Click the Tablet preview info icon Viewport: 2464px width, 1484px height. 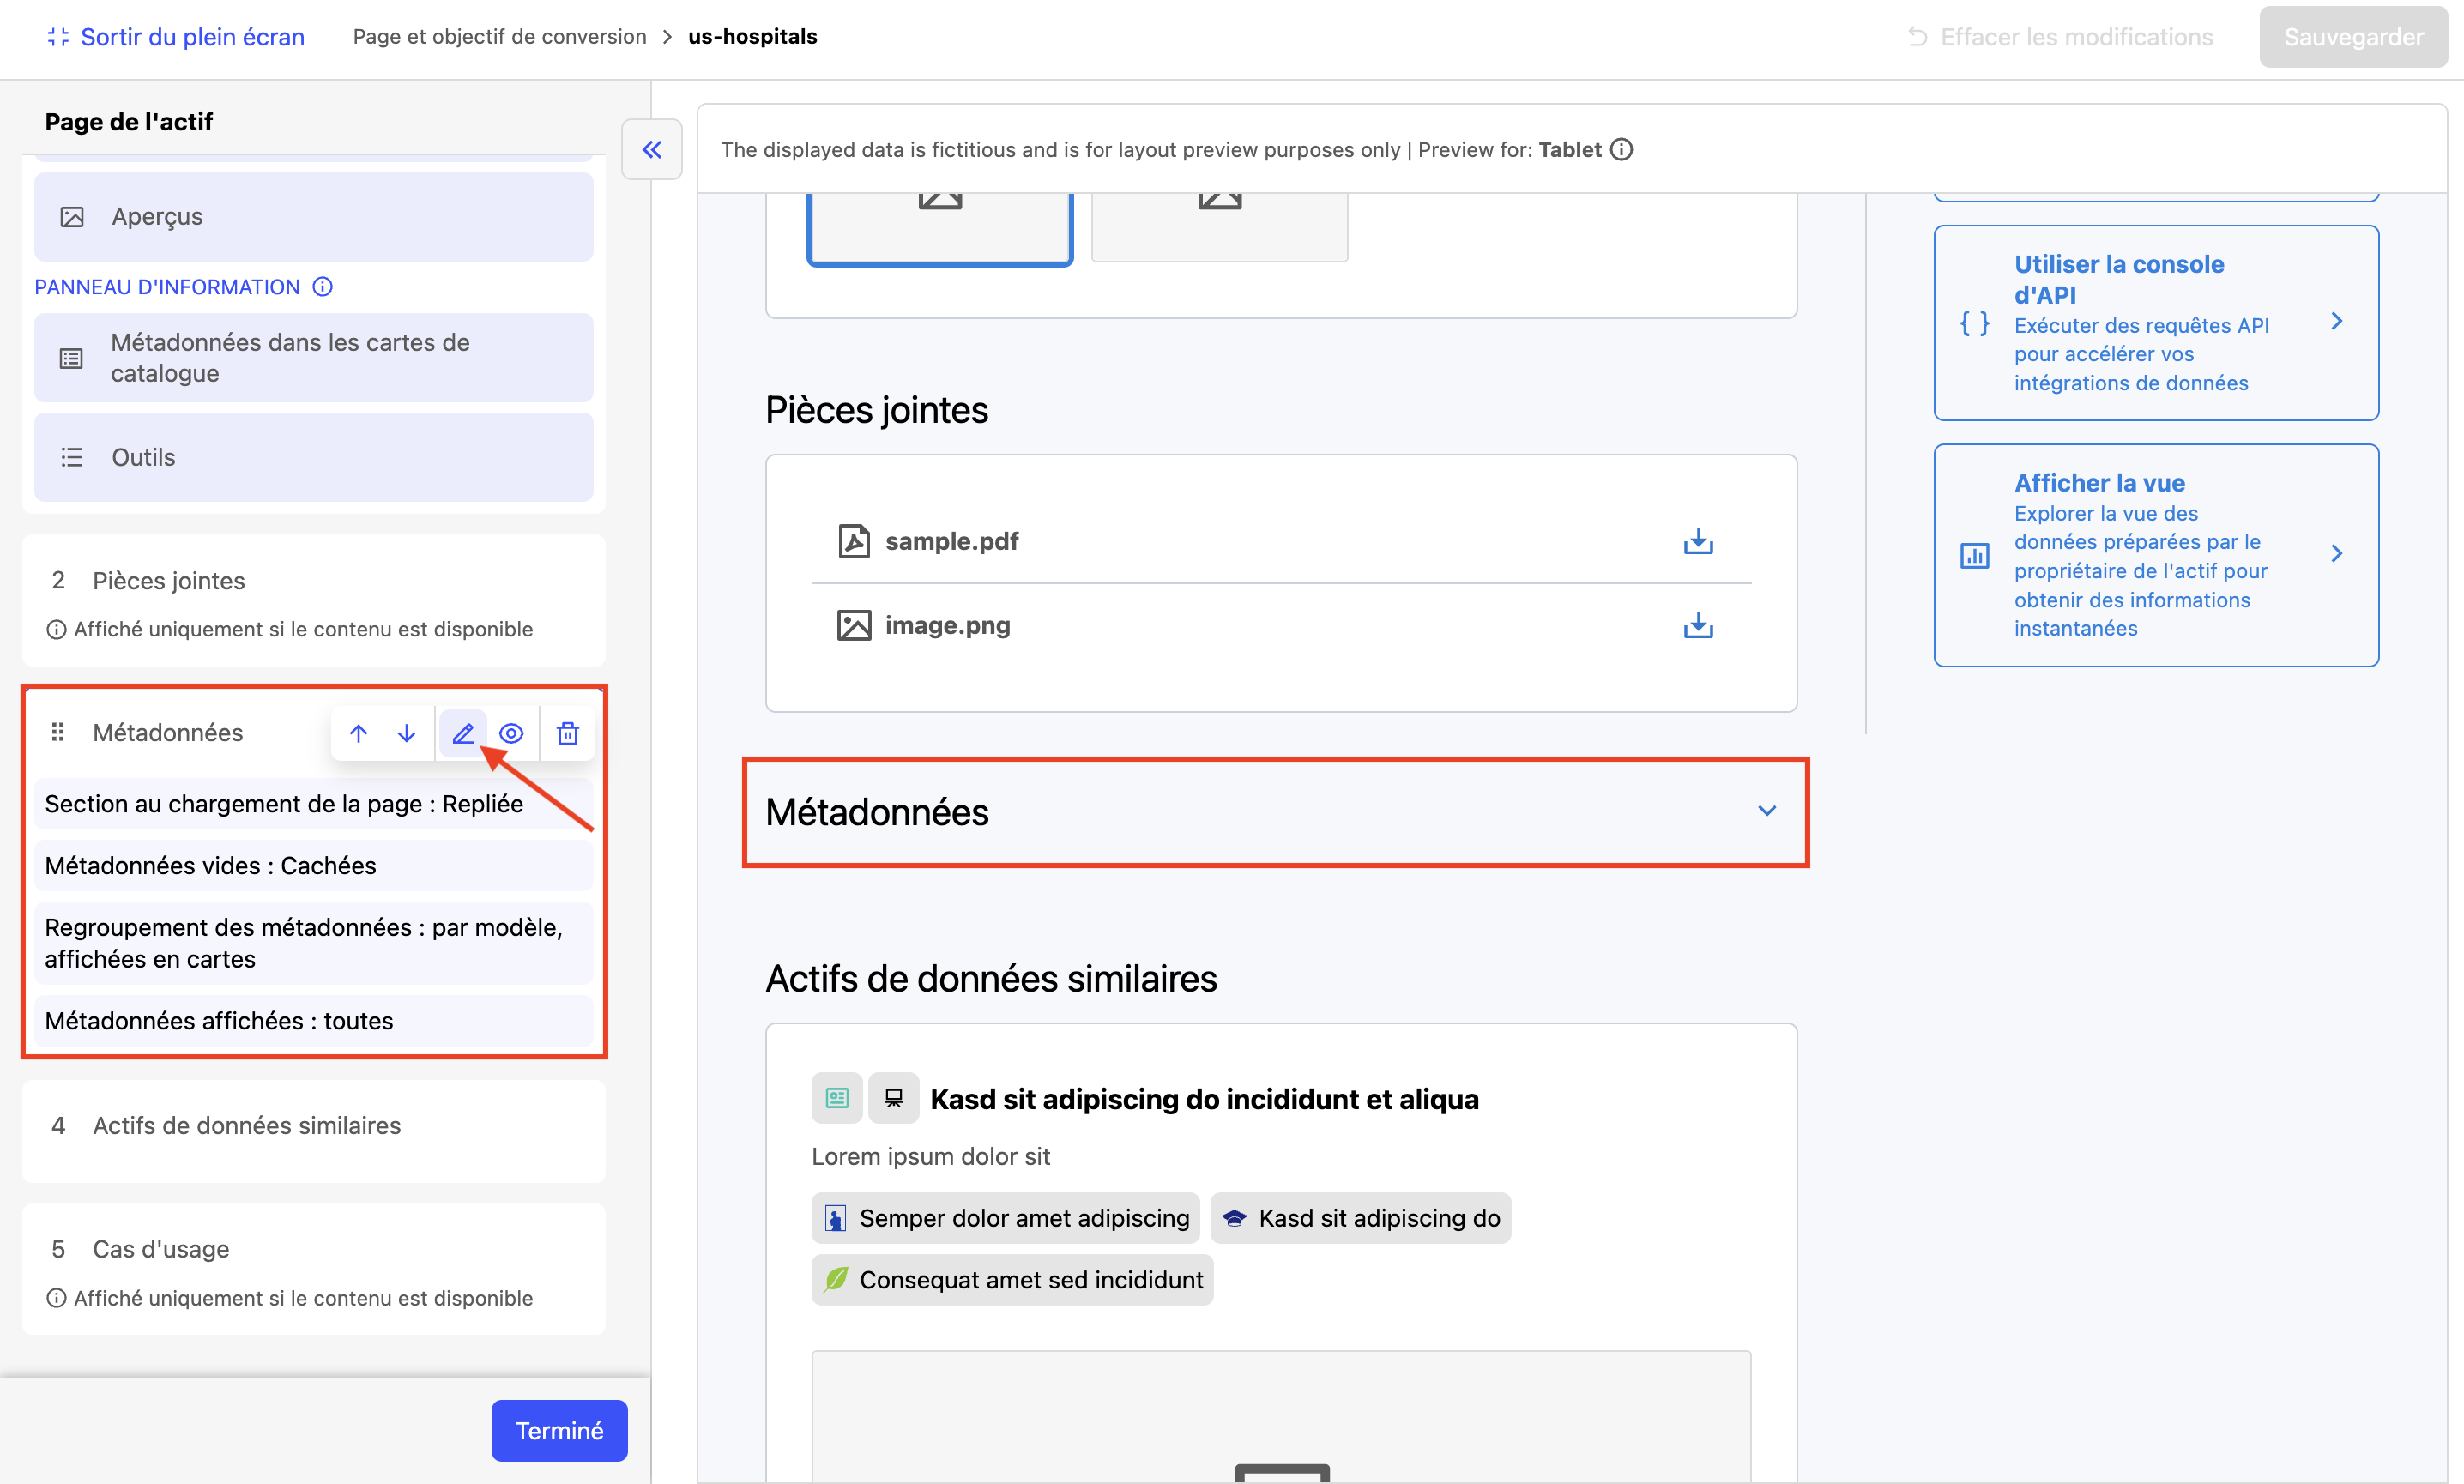pos(1621,150)
